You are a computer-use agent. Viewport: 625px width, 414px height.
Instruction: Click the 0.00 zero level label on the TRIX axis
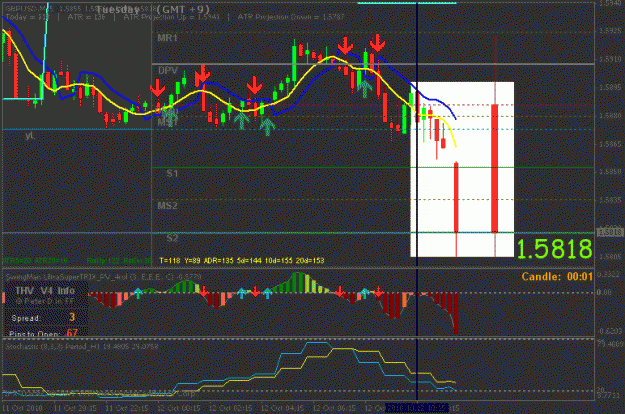tap(604, 292)
